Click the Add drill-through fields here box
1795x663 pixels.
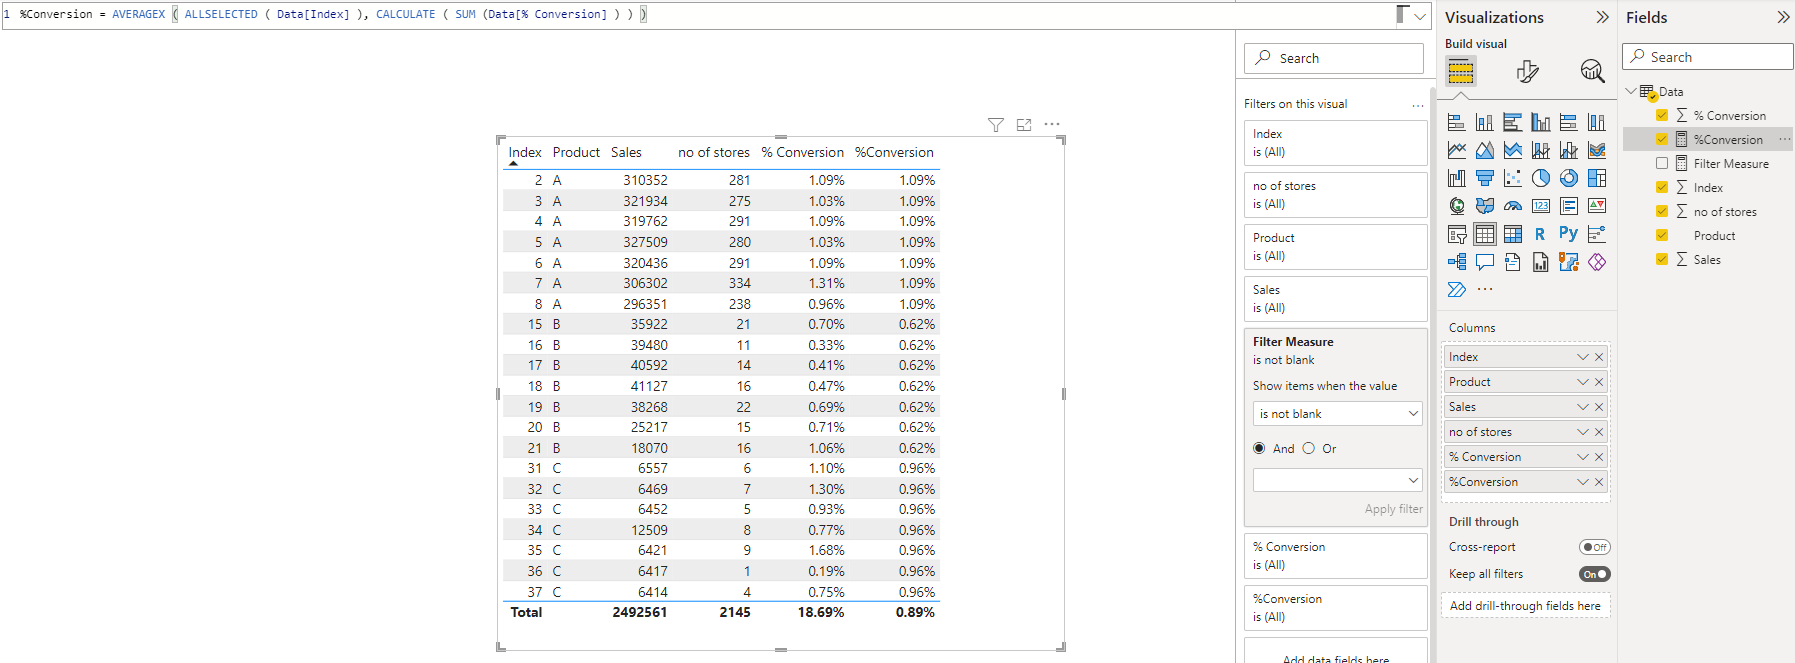pos(1525,606)
